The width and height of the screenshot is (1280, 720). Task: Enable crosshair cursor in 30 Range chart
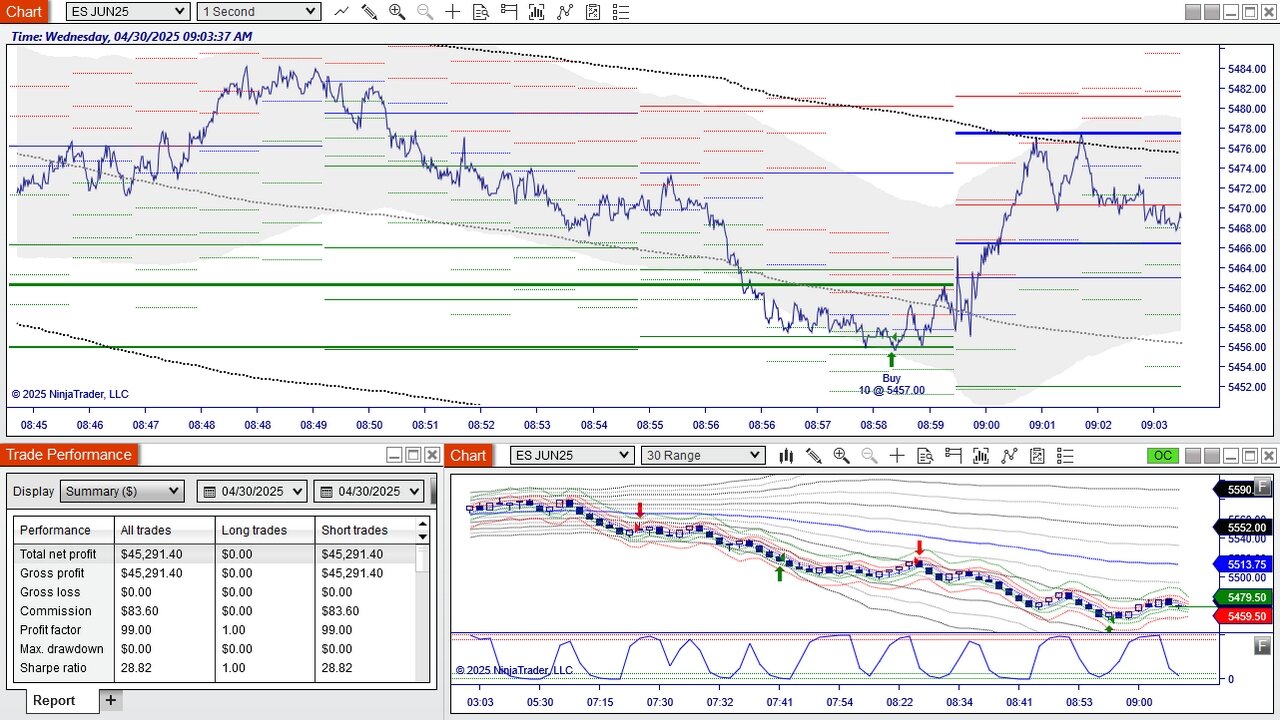click(x=897, y=456)
